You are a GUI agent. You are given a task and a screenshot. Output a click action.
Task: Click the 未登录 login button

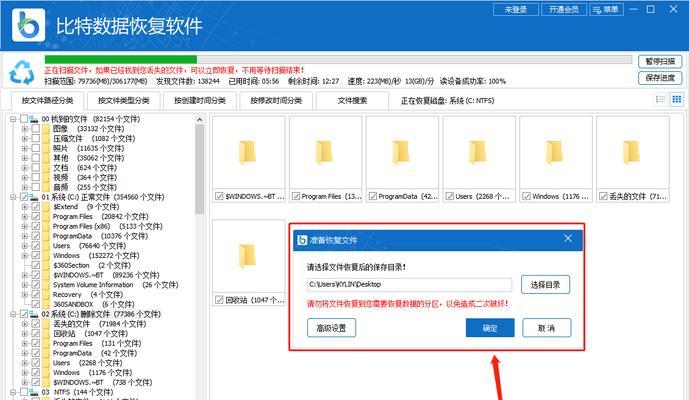[516, 9]
